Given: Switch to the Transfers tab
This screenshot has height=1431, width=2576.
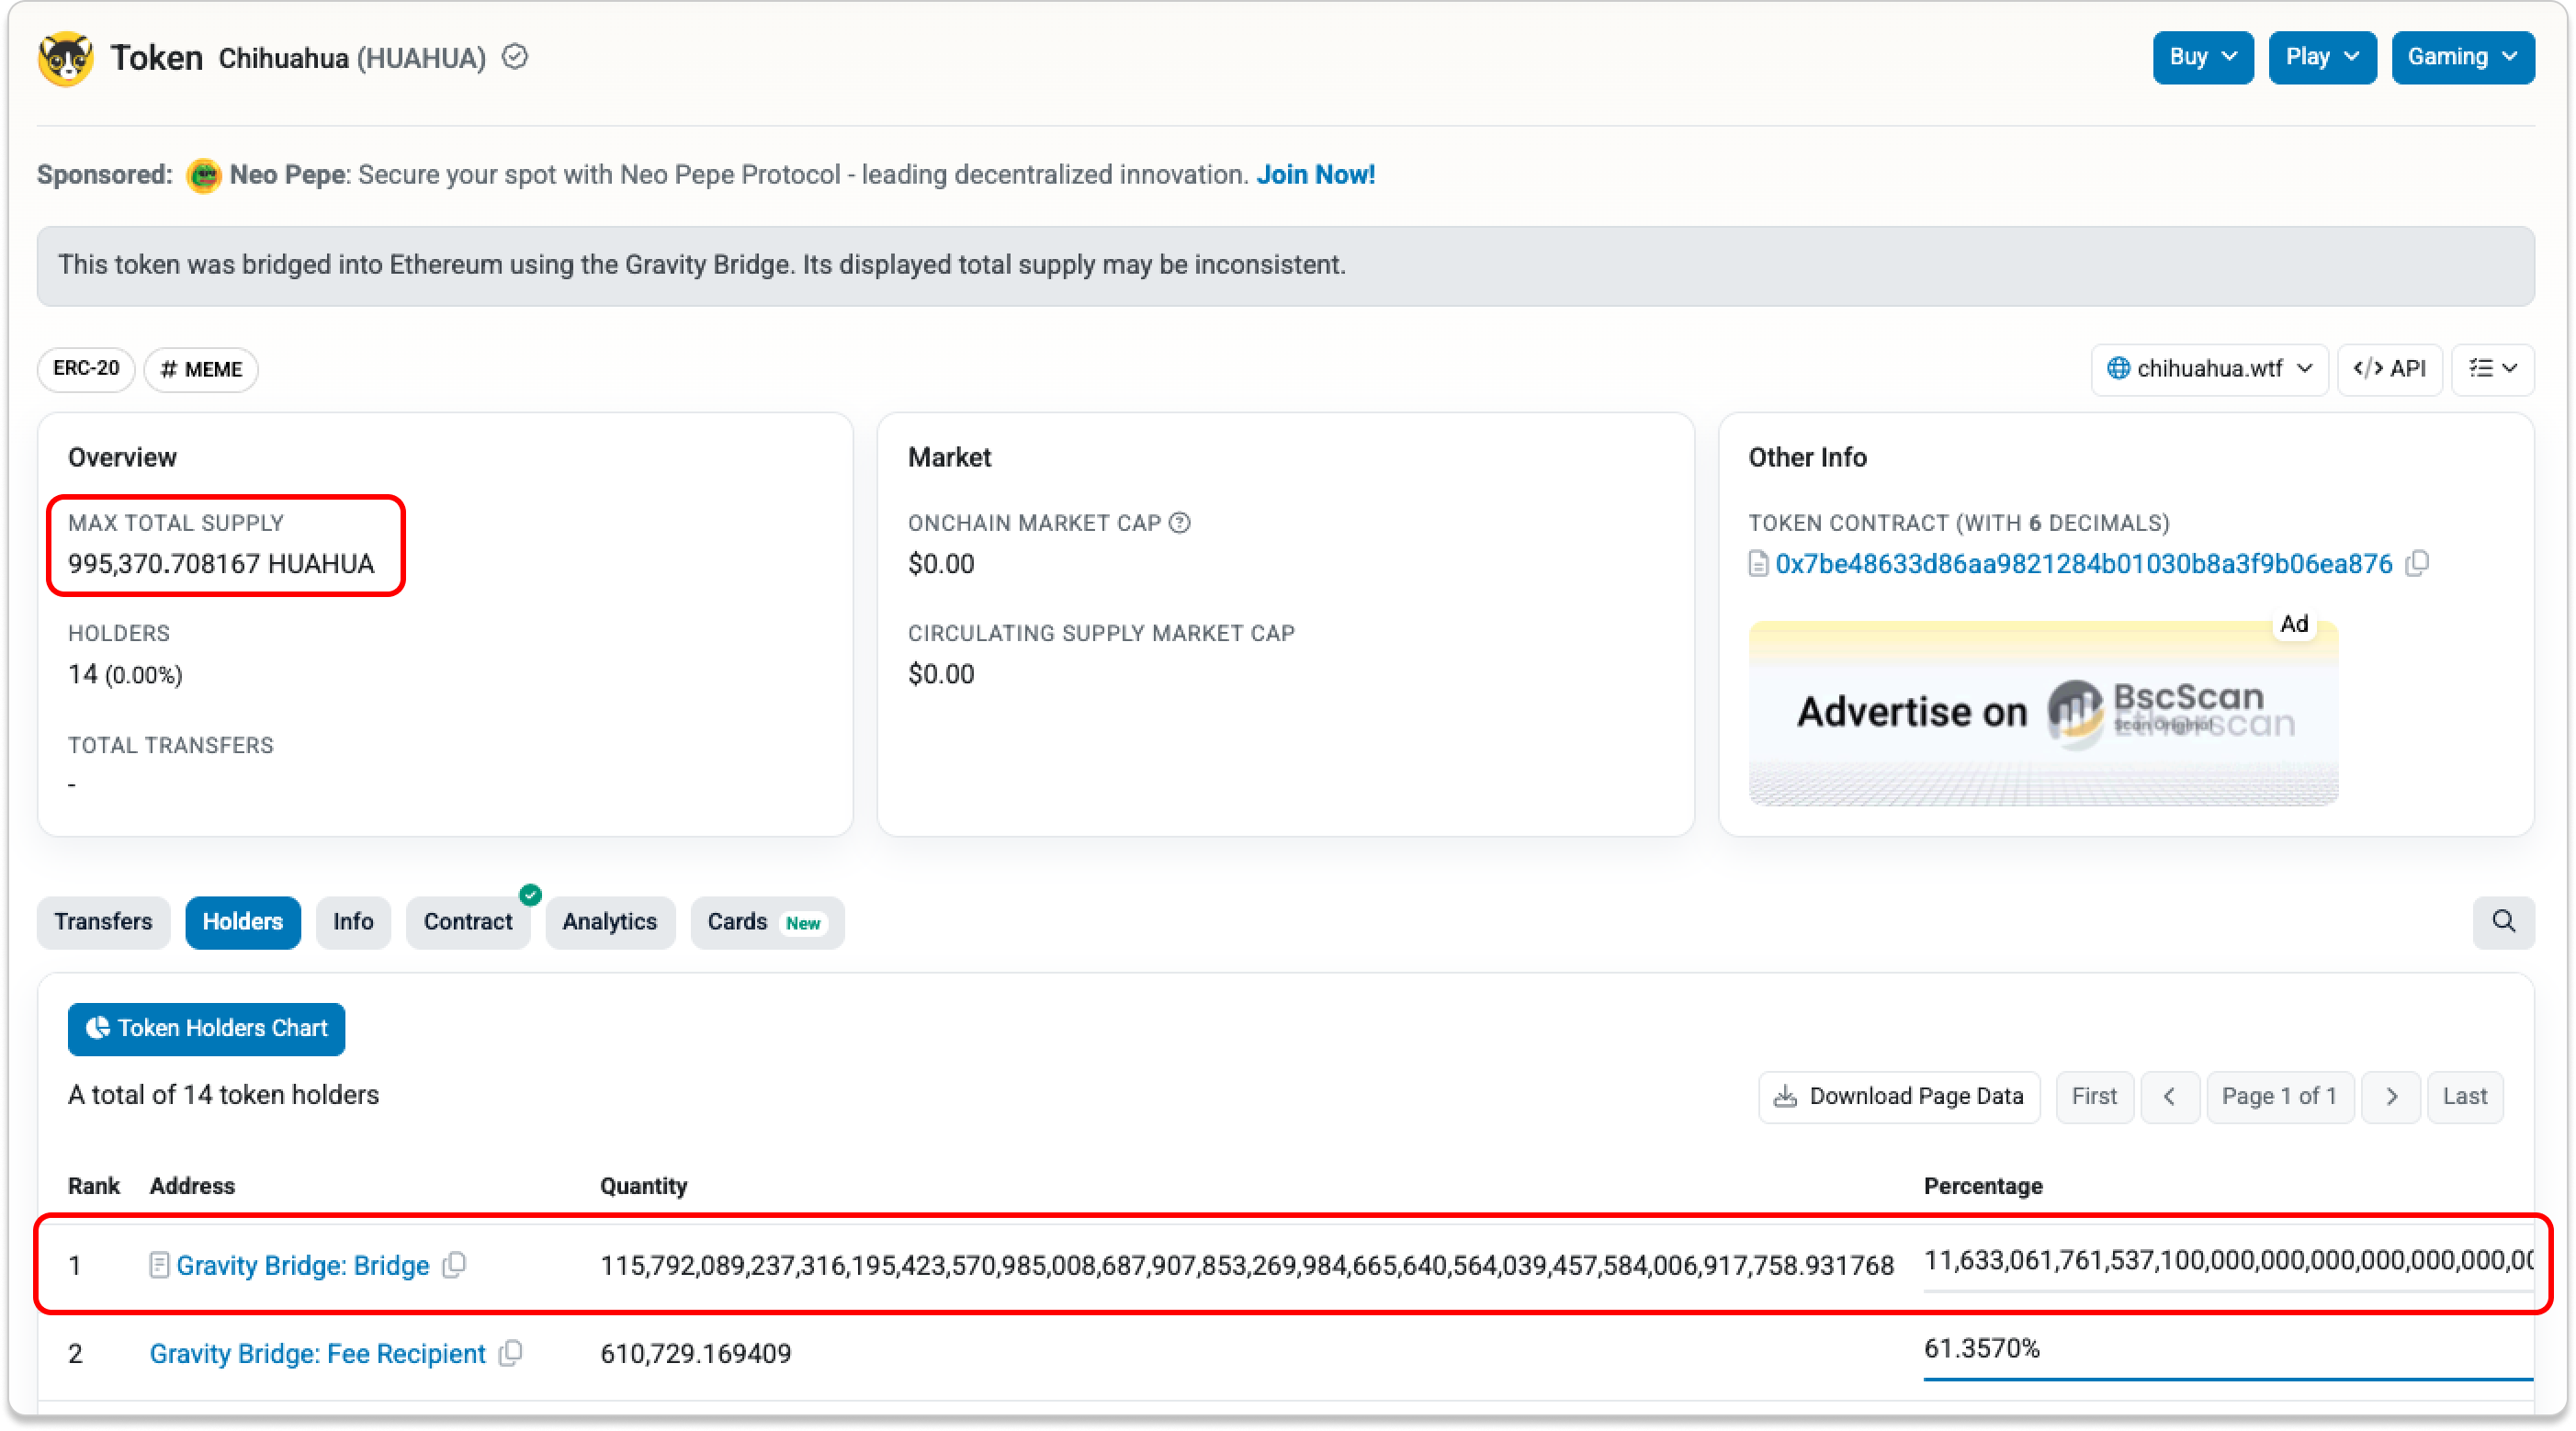Looking at the screenshot, I should [103, 922].
